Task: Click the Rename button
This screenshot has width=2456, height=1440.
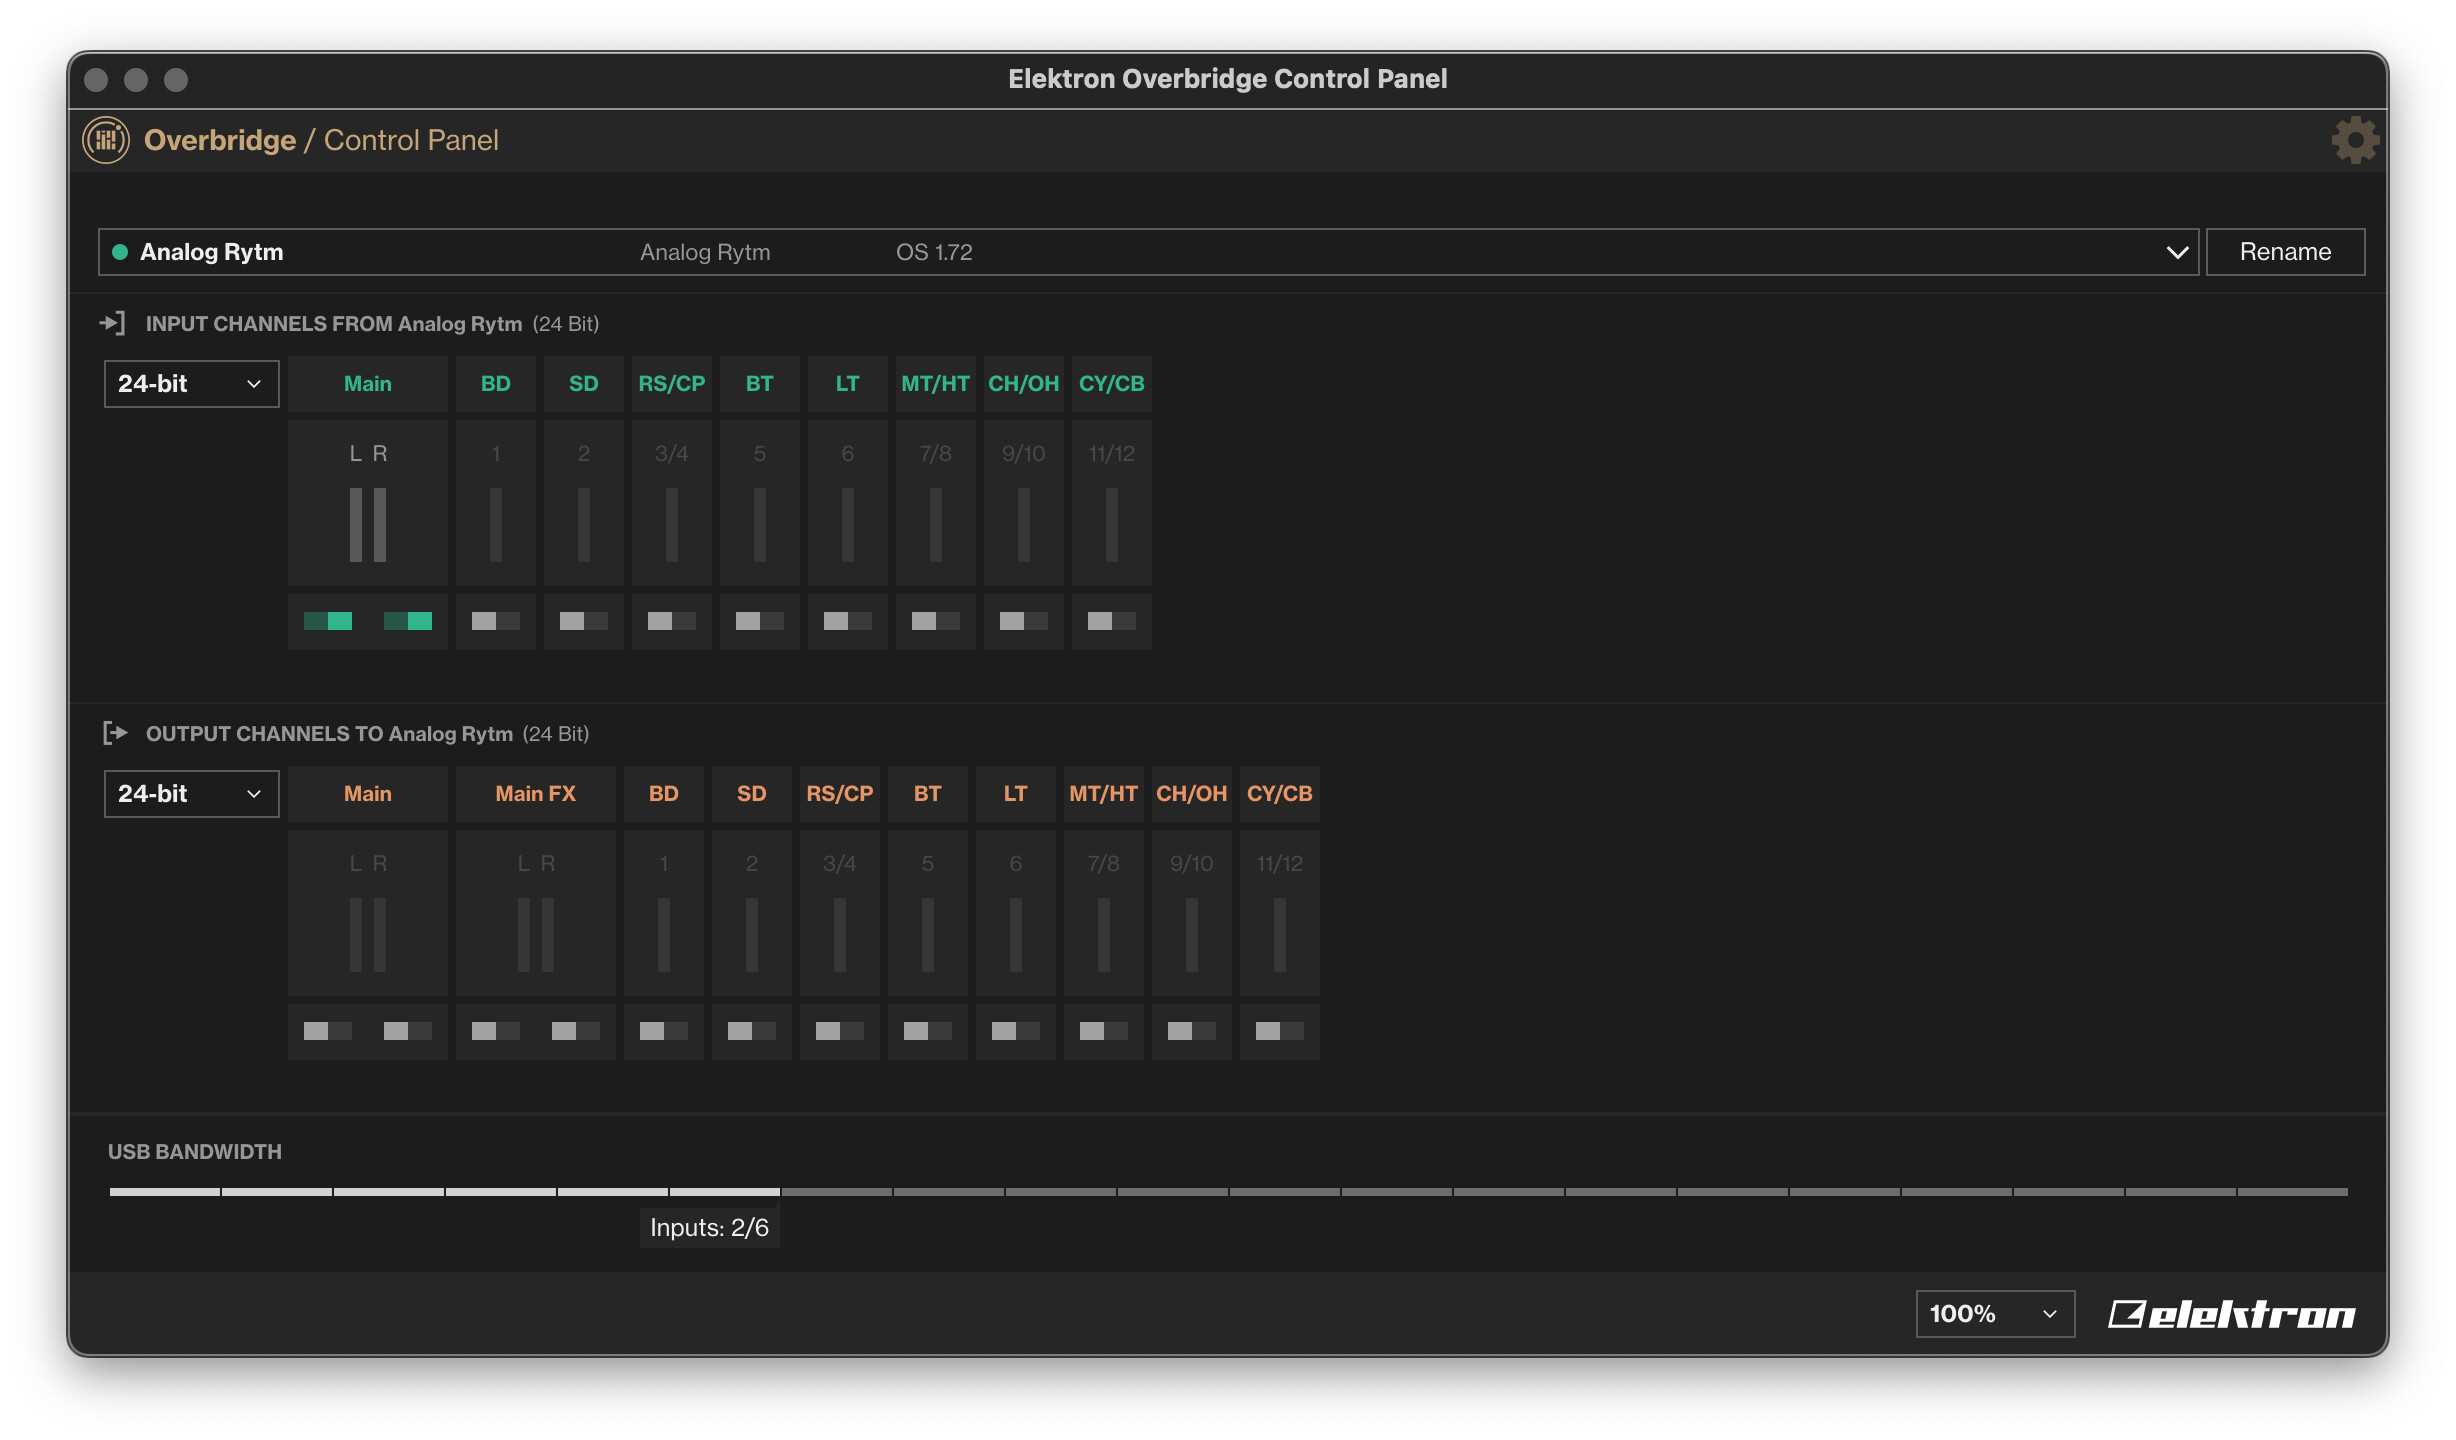Action: click(2284, 252)
